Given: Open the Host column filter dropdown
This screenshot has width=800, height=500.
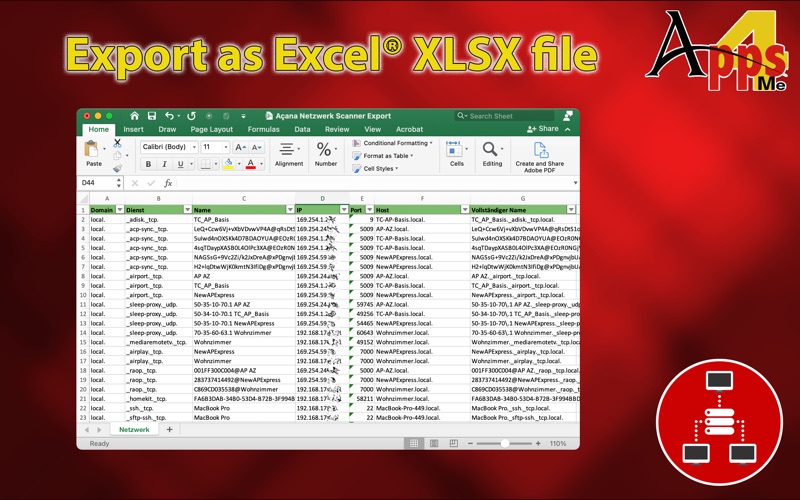Looking at the screenshot, I should tap(465, 210).
